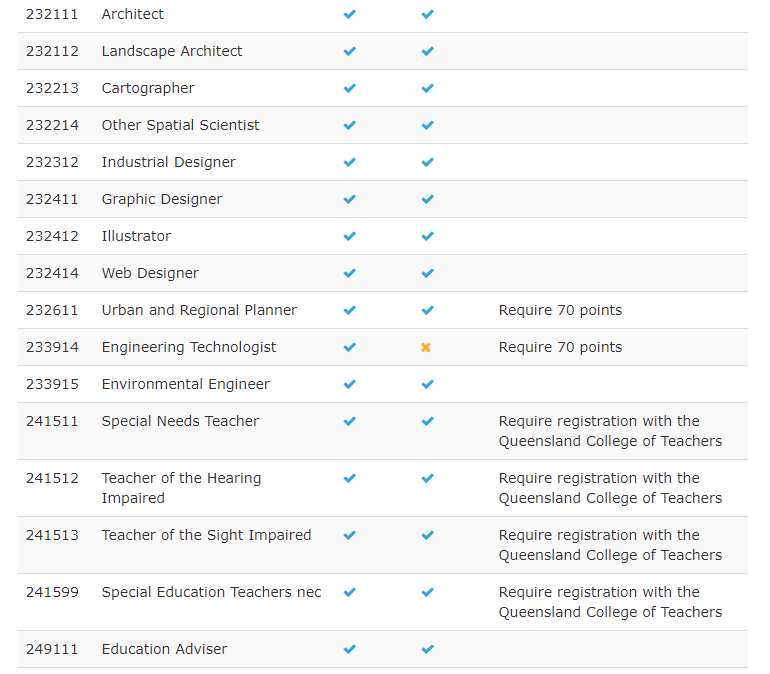The width and height of the screenshot is (770, 674).
Task: Click second checkmark in Education Adviser row
Action: [427, 650]
